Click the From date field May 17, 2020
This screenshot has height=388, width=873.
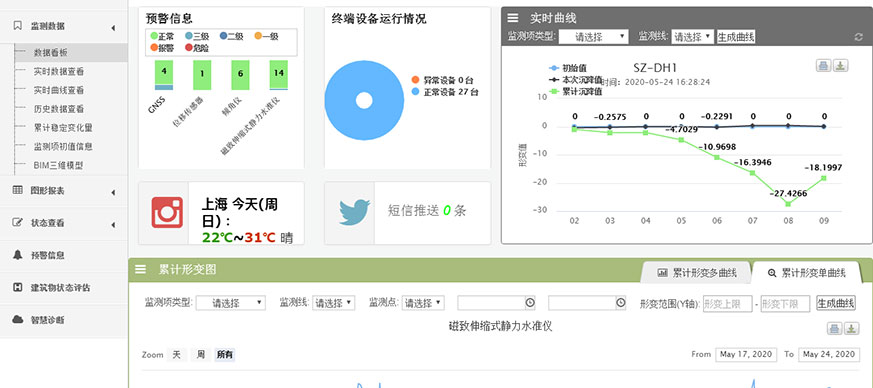747,355
